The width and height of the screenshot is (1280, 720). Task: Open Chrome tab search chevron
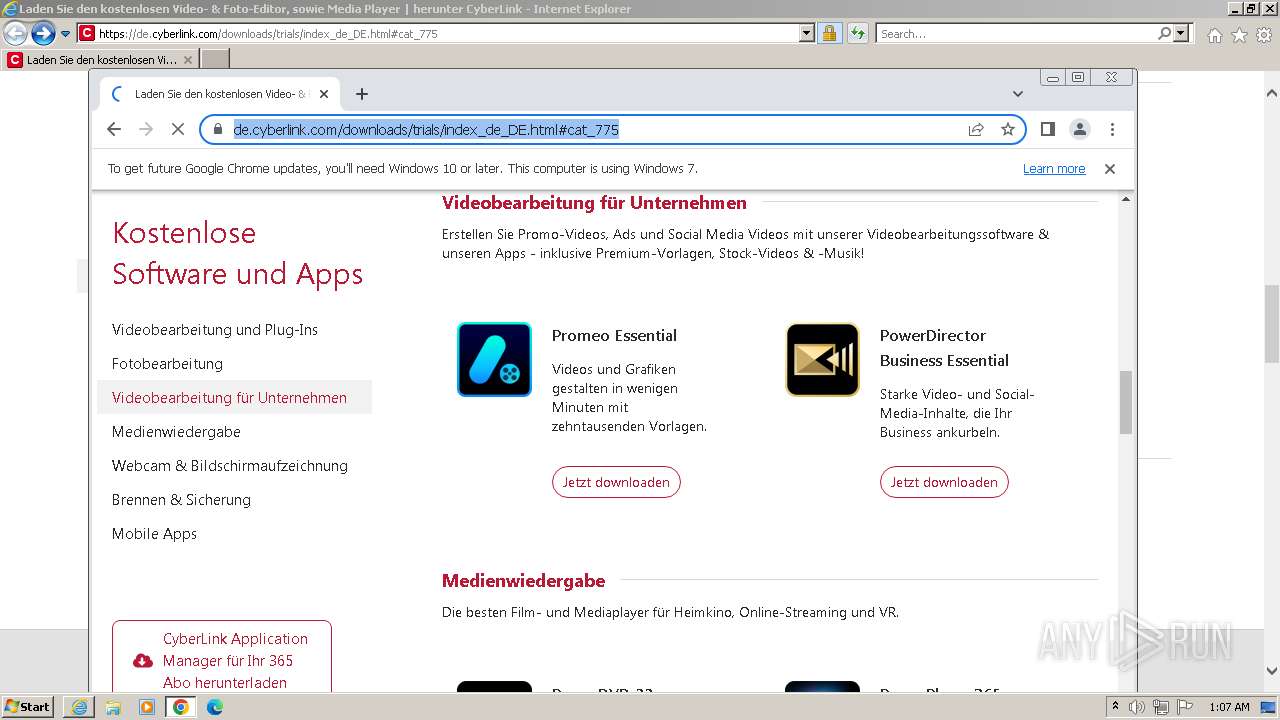point(1018,94)
